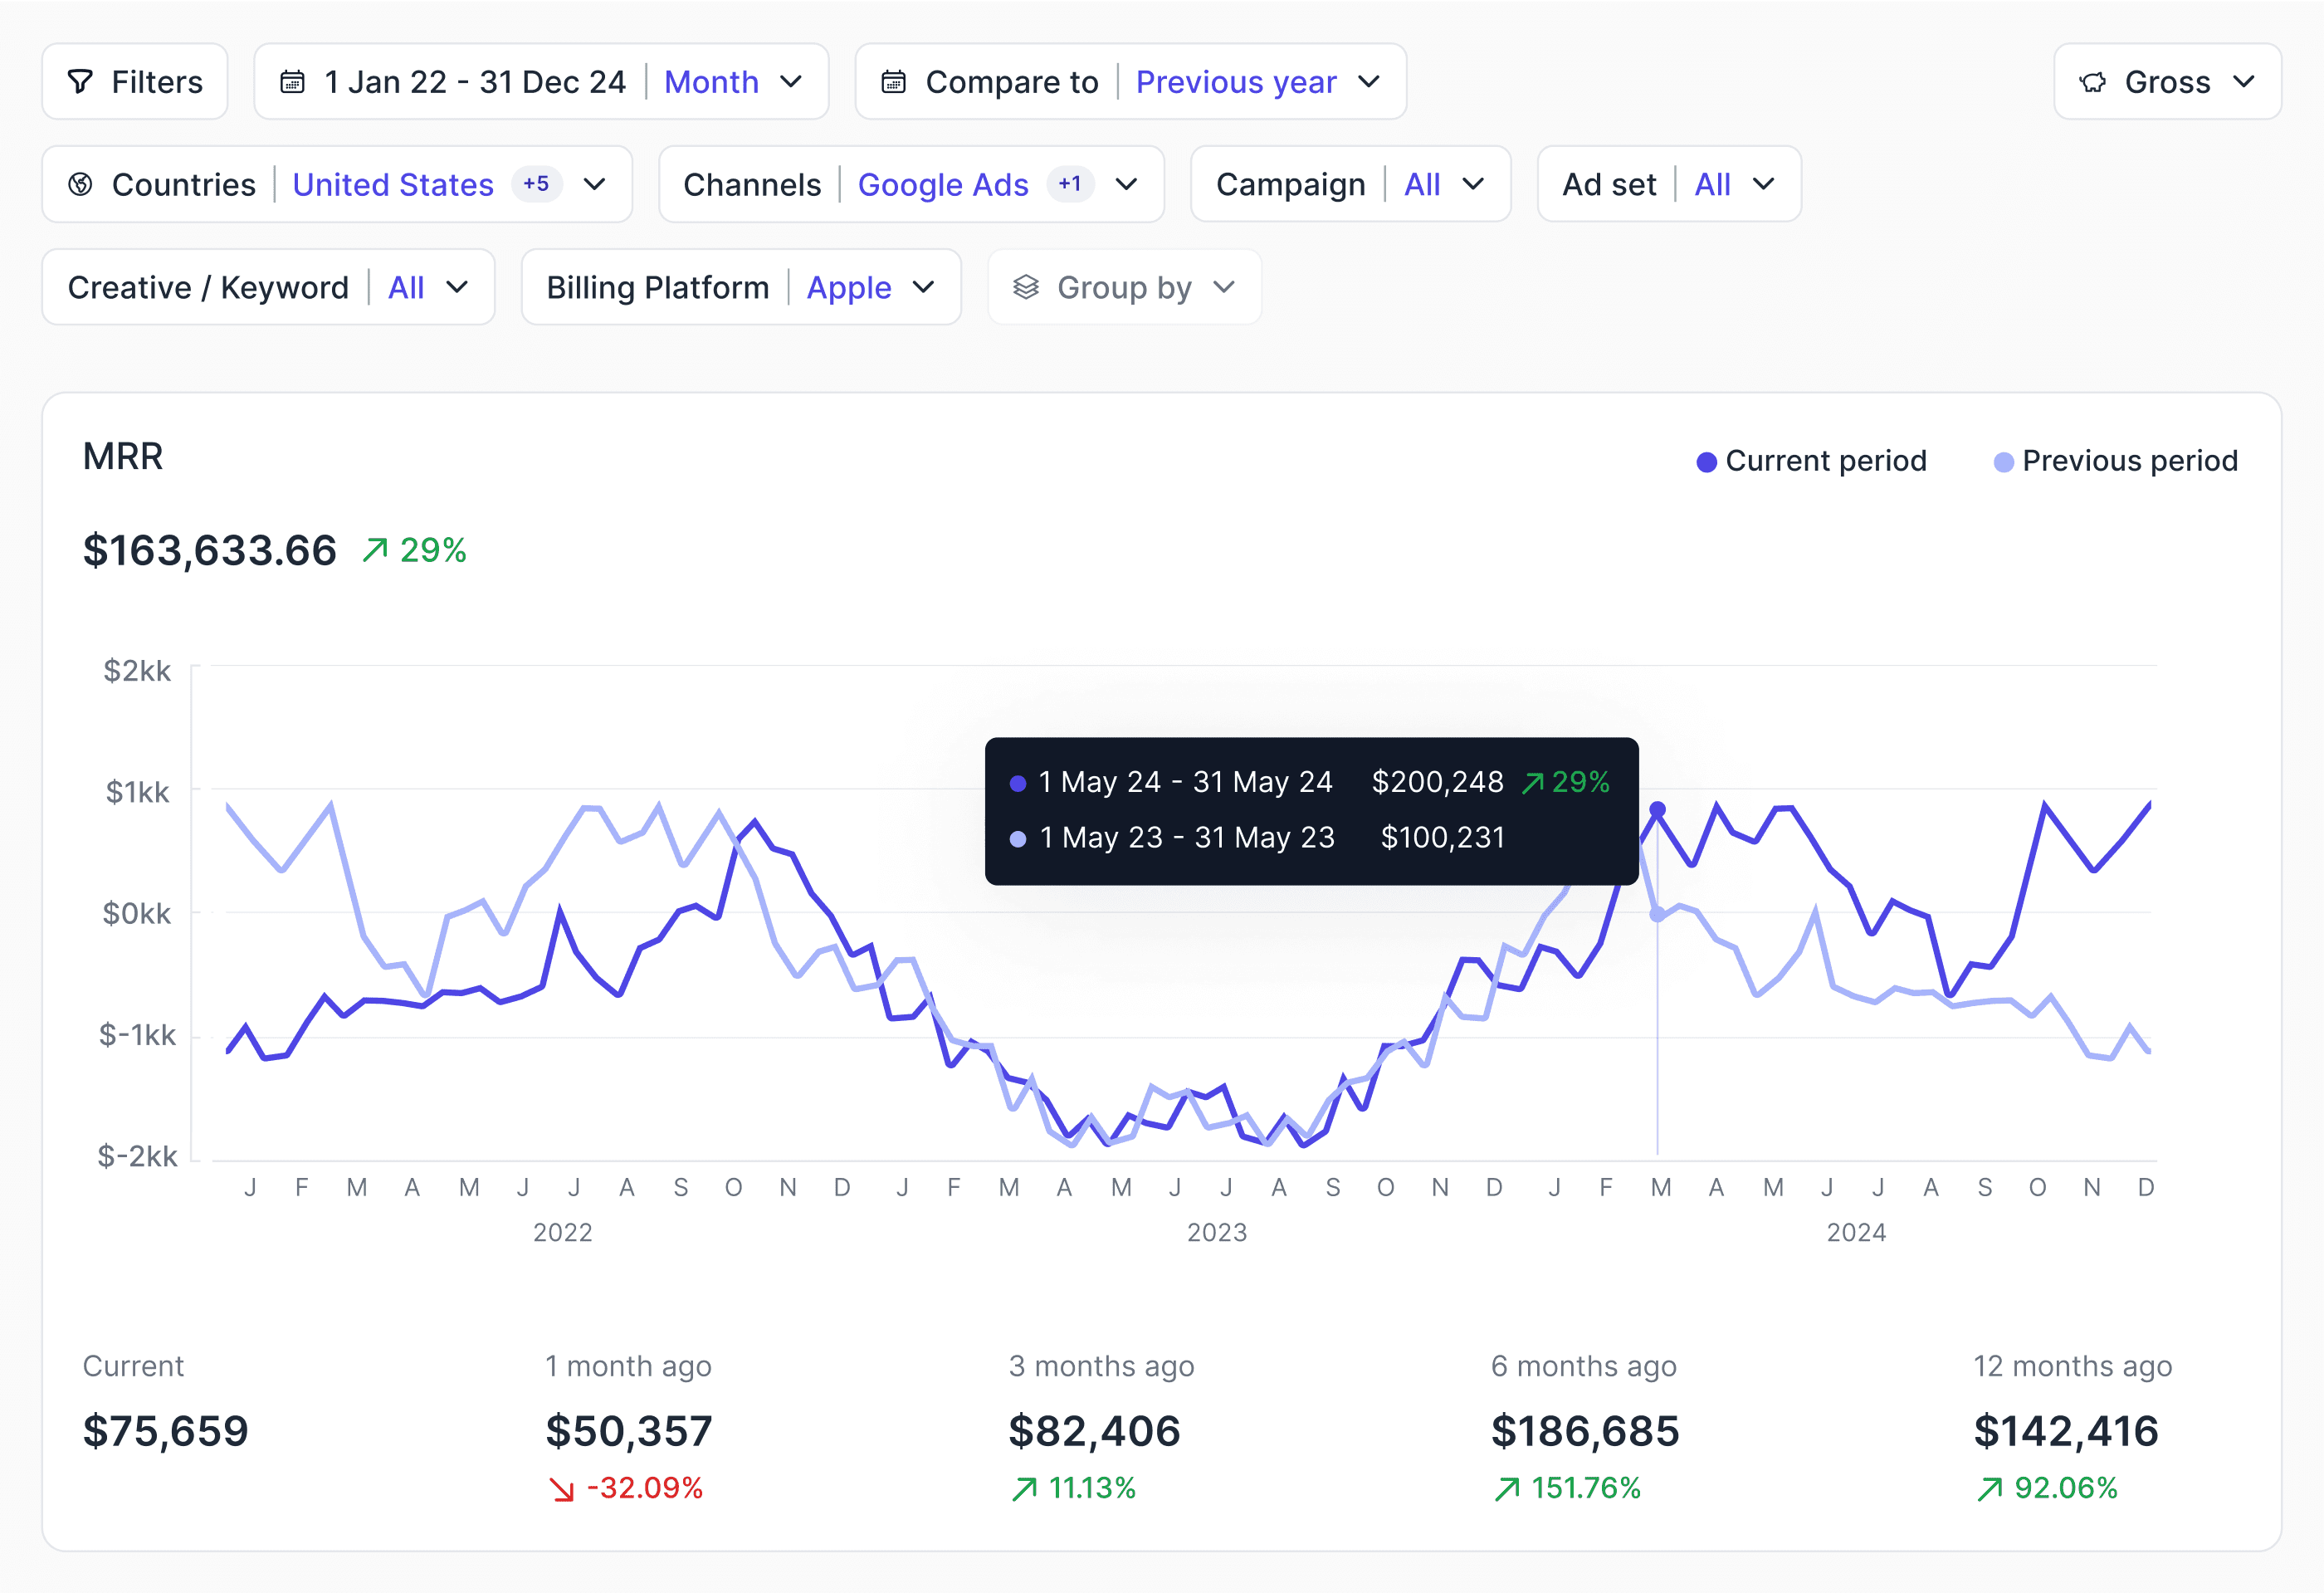Click the piggy bank icon next to Gross
Image resolution: width=2324 pixels, height=1593 pixels.
2093,82
